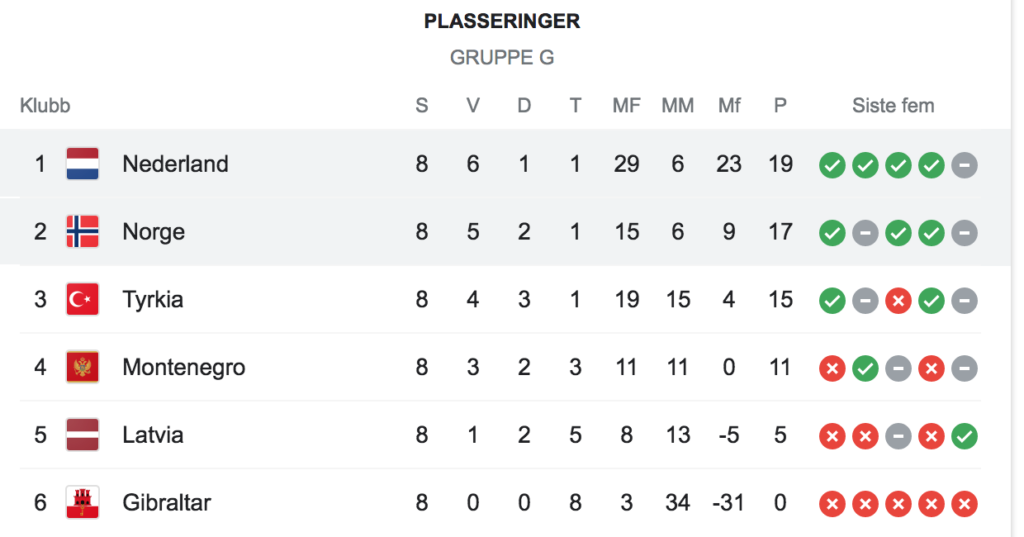Click the Latvia flag icon
This screenshot has width=1024, height=537.
[82, 435]
